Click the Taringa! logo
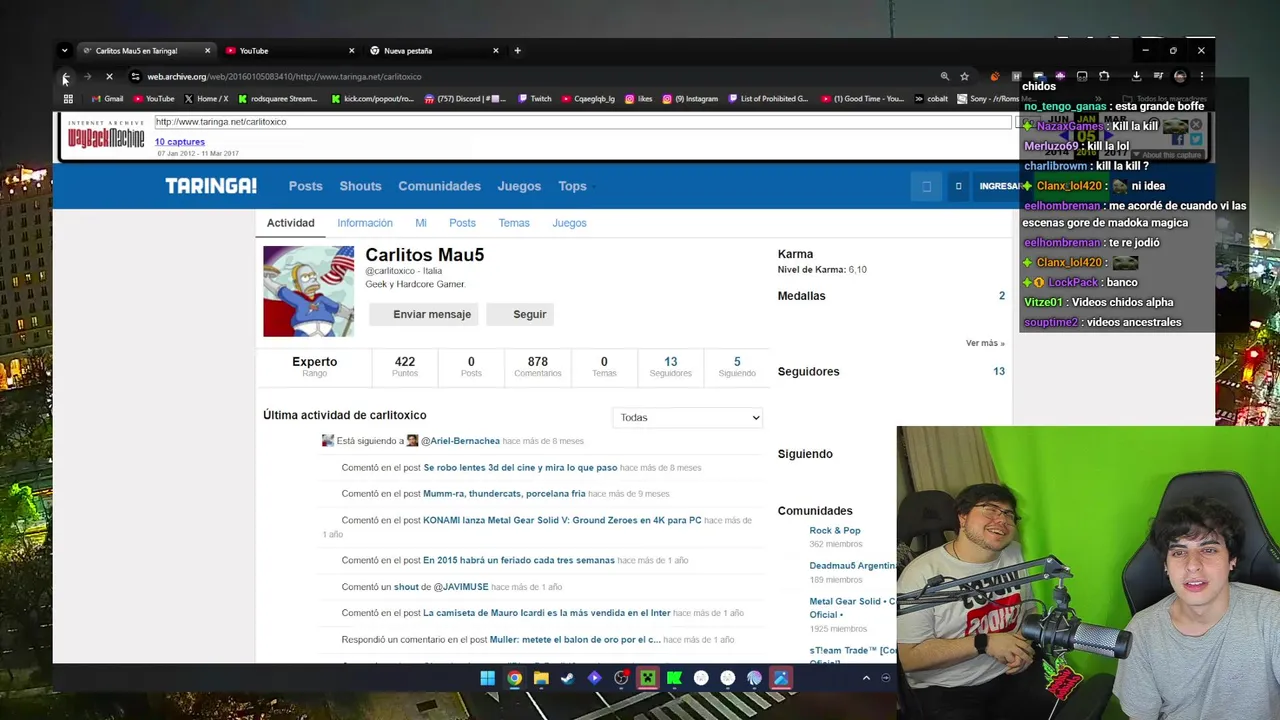Viewport: 1280px width, 720px height. tap(211, 186)
